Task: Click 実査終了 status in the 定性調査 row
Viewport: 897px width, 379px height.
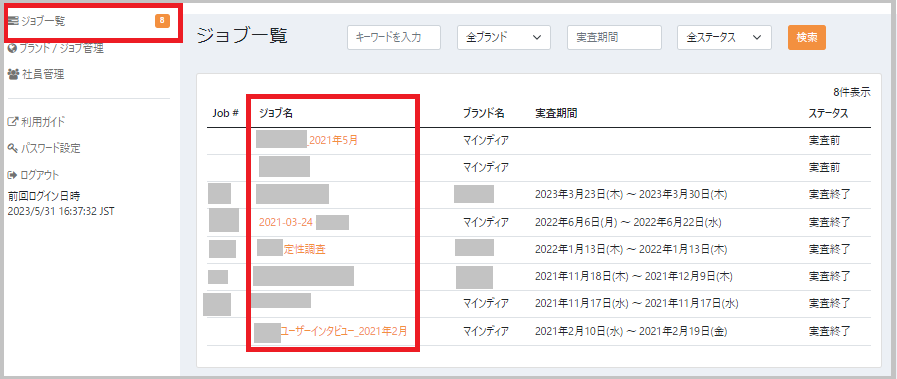Action: 829,250
